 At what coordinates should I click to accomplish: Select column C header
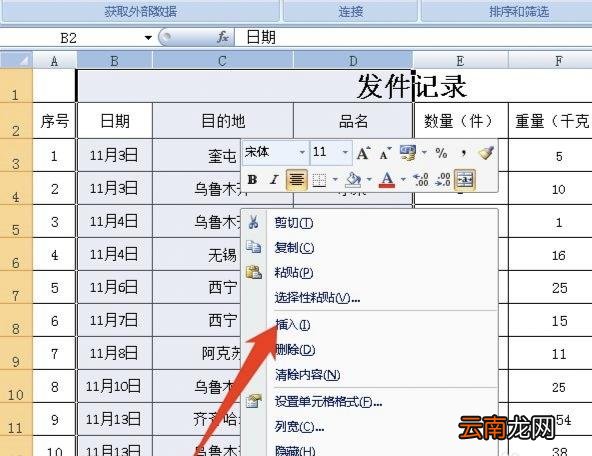pyautogui.click(x=223, y=60)
